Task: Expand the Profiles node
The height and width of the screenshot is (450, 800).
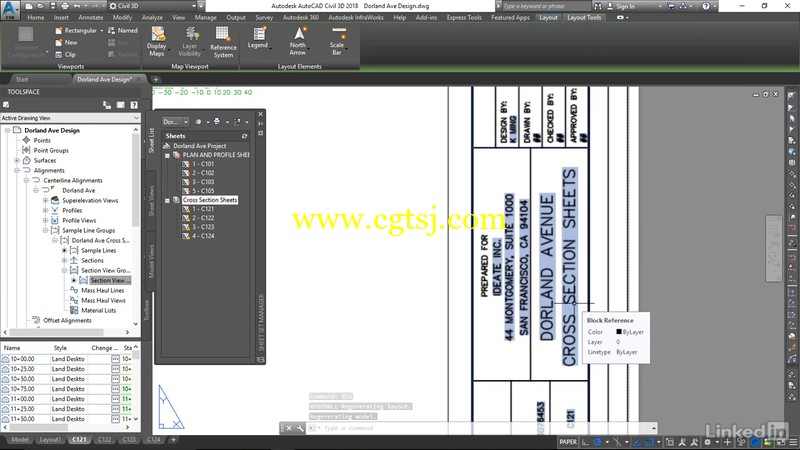Action: point(45,210)
